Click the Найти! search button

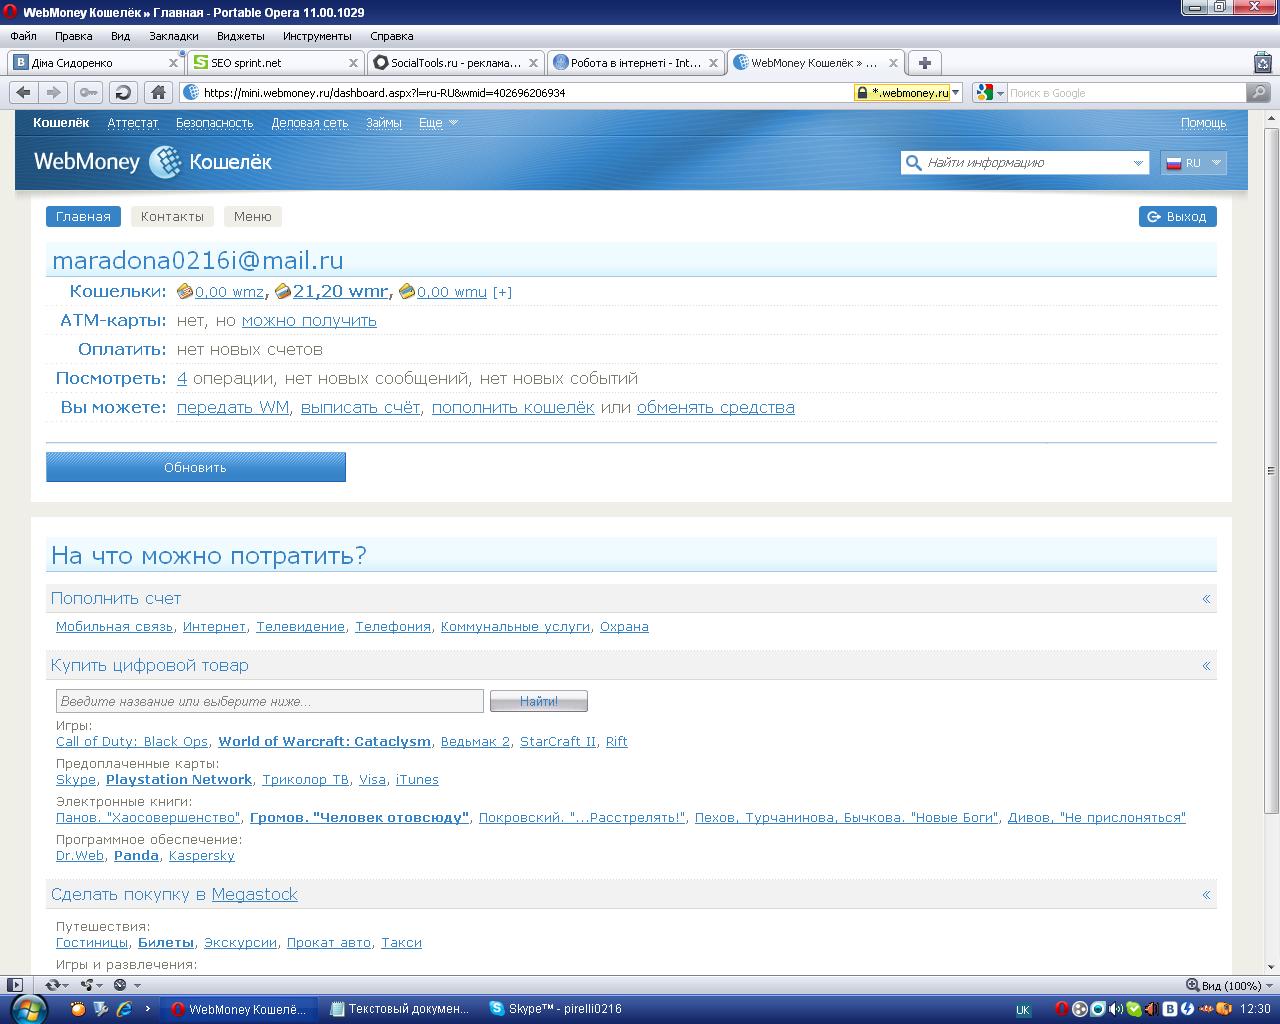539,701
